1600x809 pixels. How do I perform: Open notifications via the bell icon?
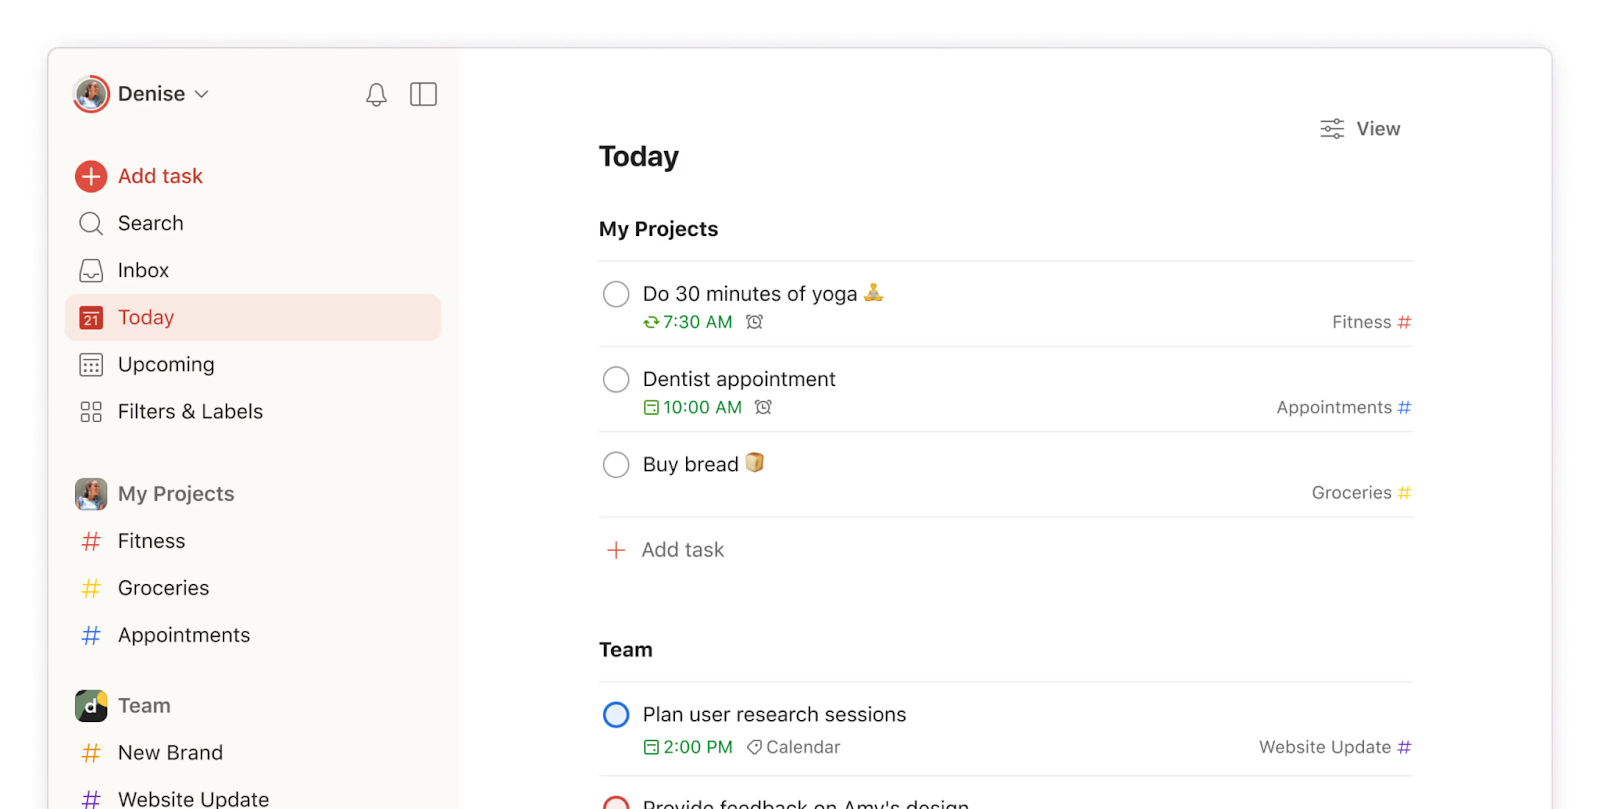[376, 93]
